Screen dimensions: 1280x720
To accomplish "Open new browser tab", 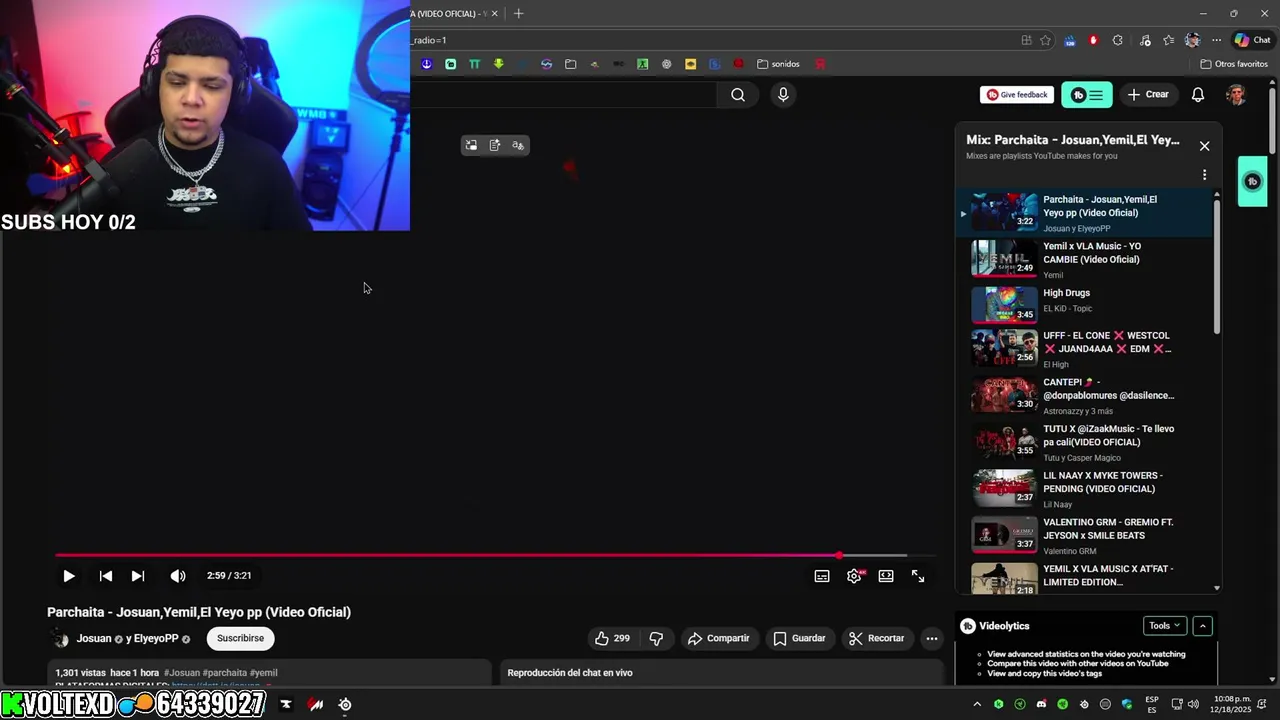I will tap(518, 13).
